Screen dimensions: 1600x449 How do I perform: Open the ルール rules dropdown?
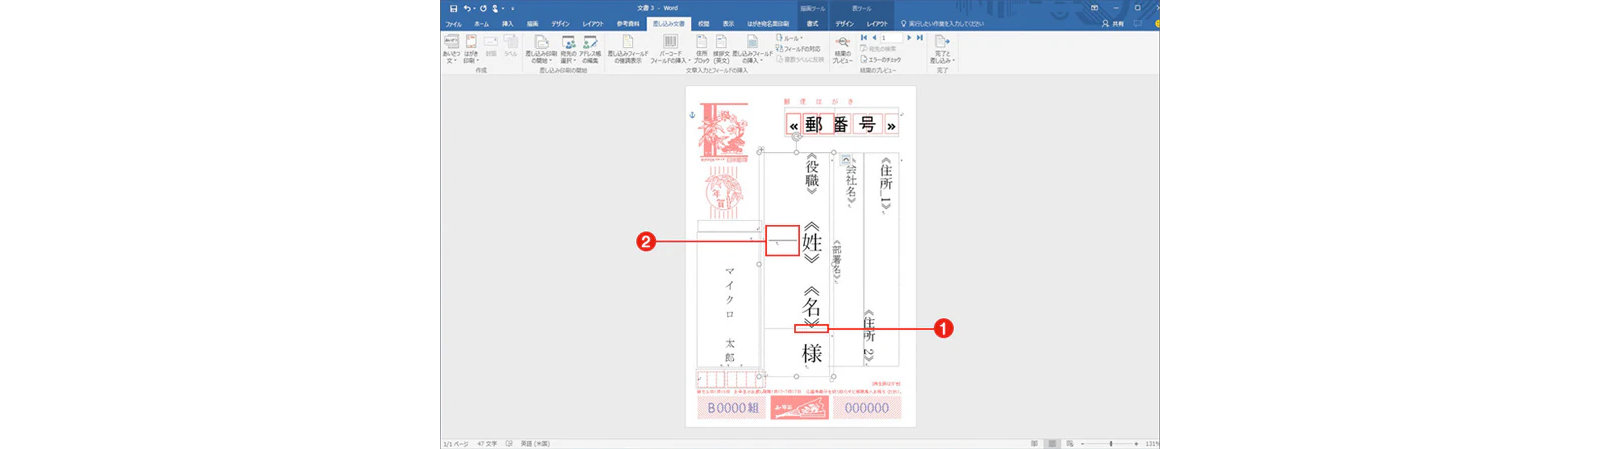(x=790, y=38)
